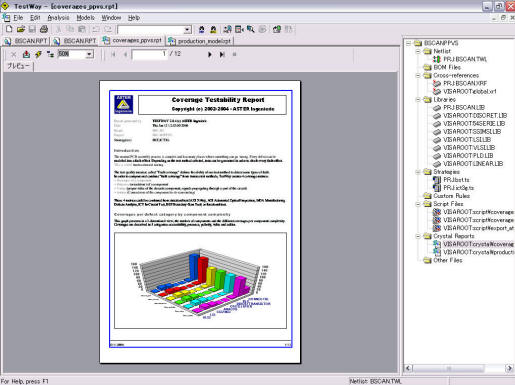
Task: Switch to production_model.rpt tab
Action: coord(200,41)
